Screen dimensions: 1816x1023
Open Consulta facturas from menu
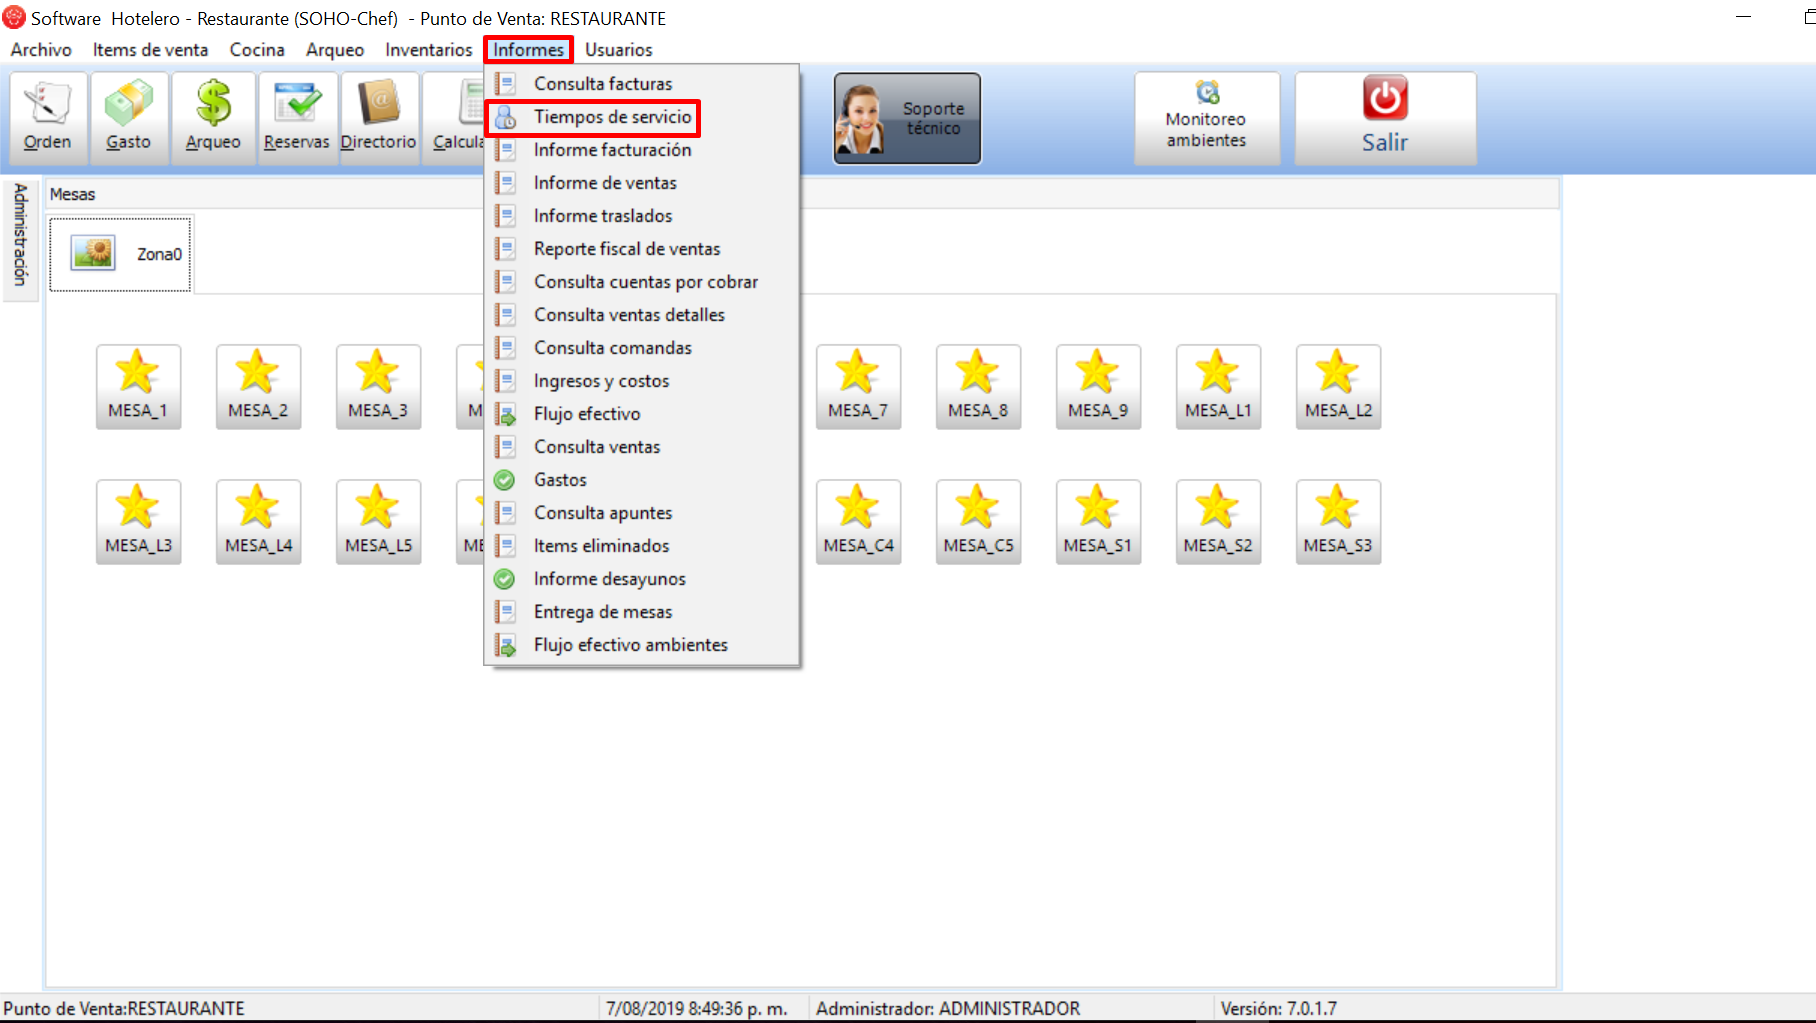coord(602,84)
